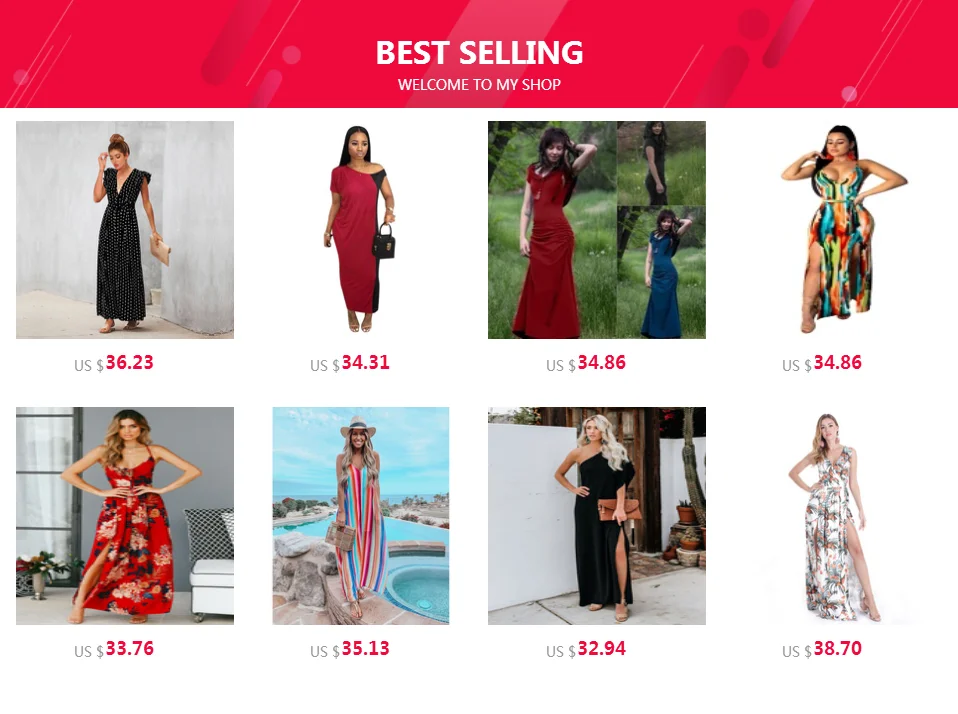The height and width of the screenshot is (714, 958).
Task: Open the black polka dot maxi dress thumbnail
Action: pyautogui.click(x=125, y=230)
